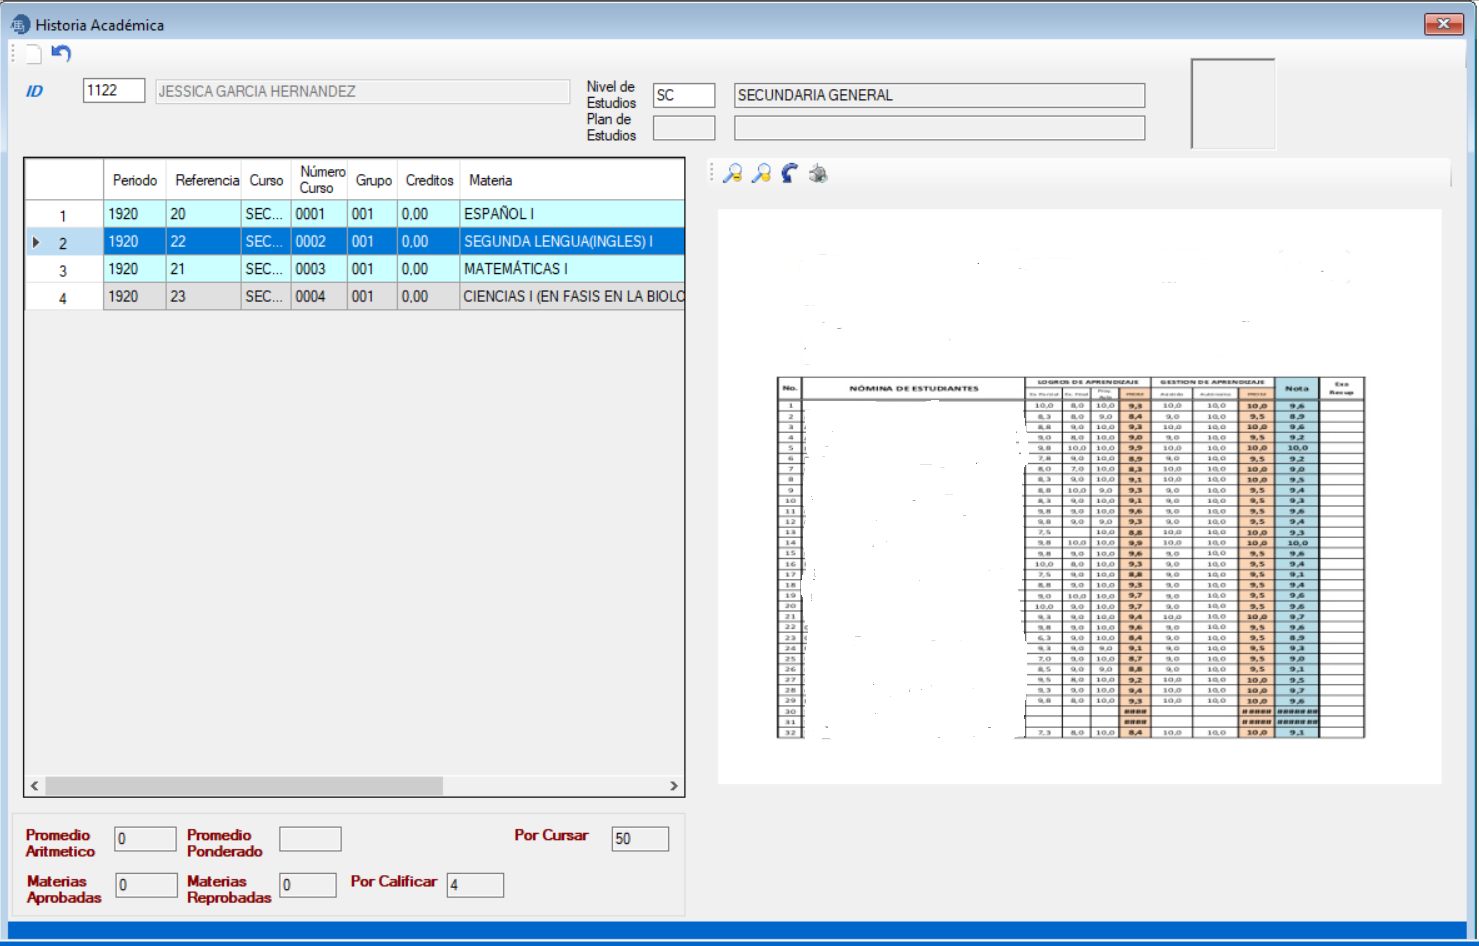Click the blank new document icon
Viewport: 1479px width, 946px height.
tap(33, 54)
